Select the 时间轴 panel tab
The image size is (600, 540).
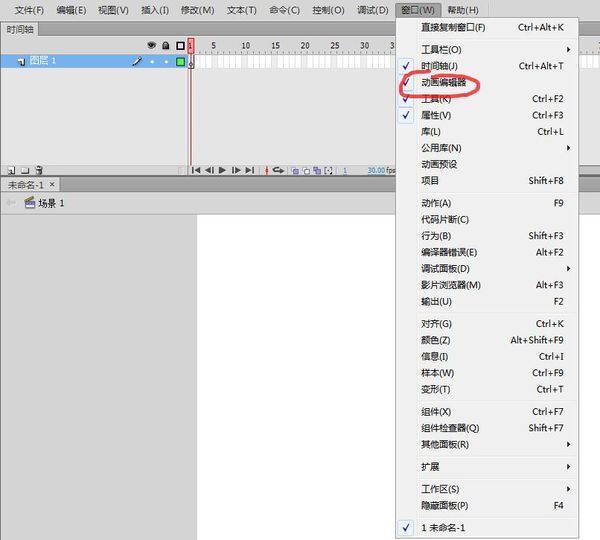coord(20,29)
